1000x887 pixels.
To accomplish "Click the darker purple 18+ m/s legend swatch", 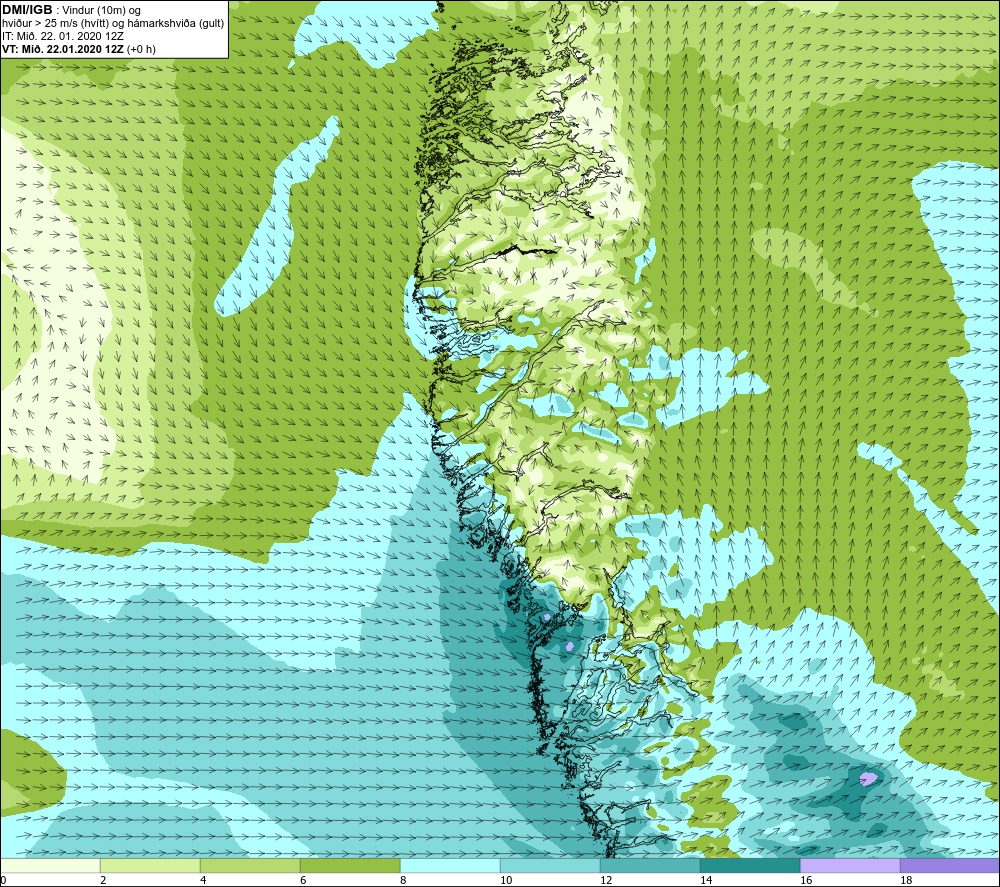I will pyautogui.click(x=950, y=865).
